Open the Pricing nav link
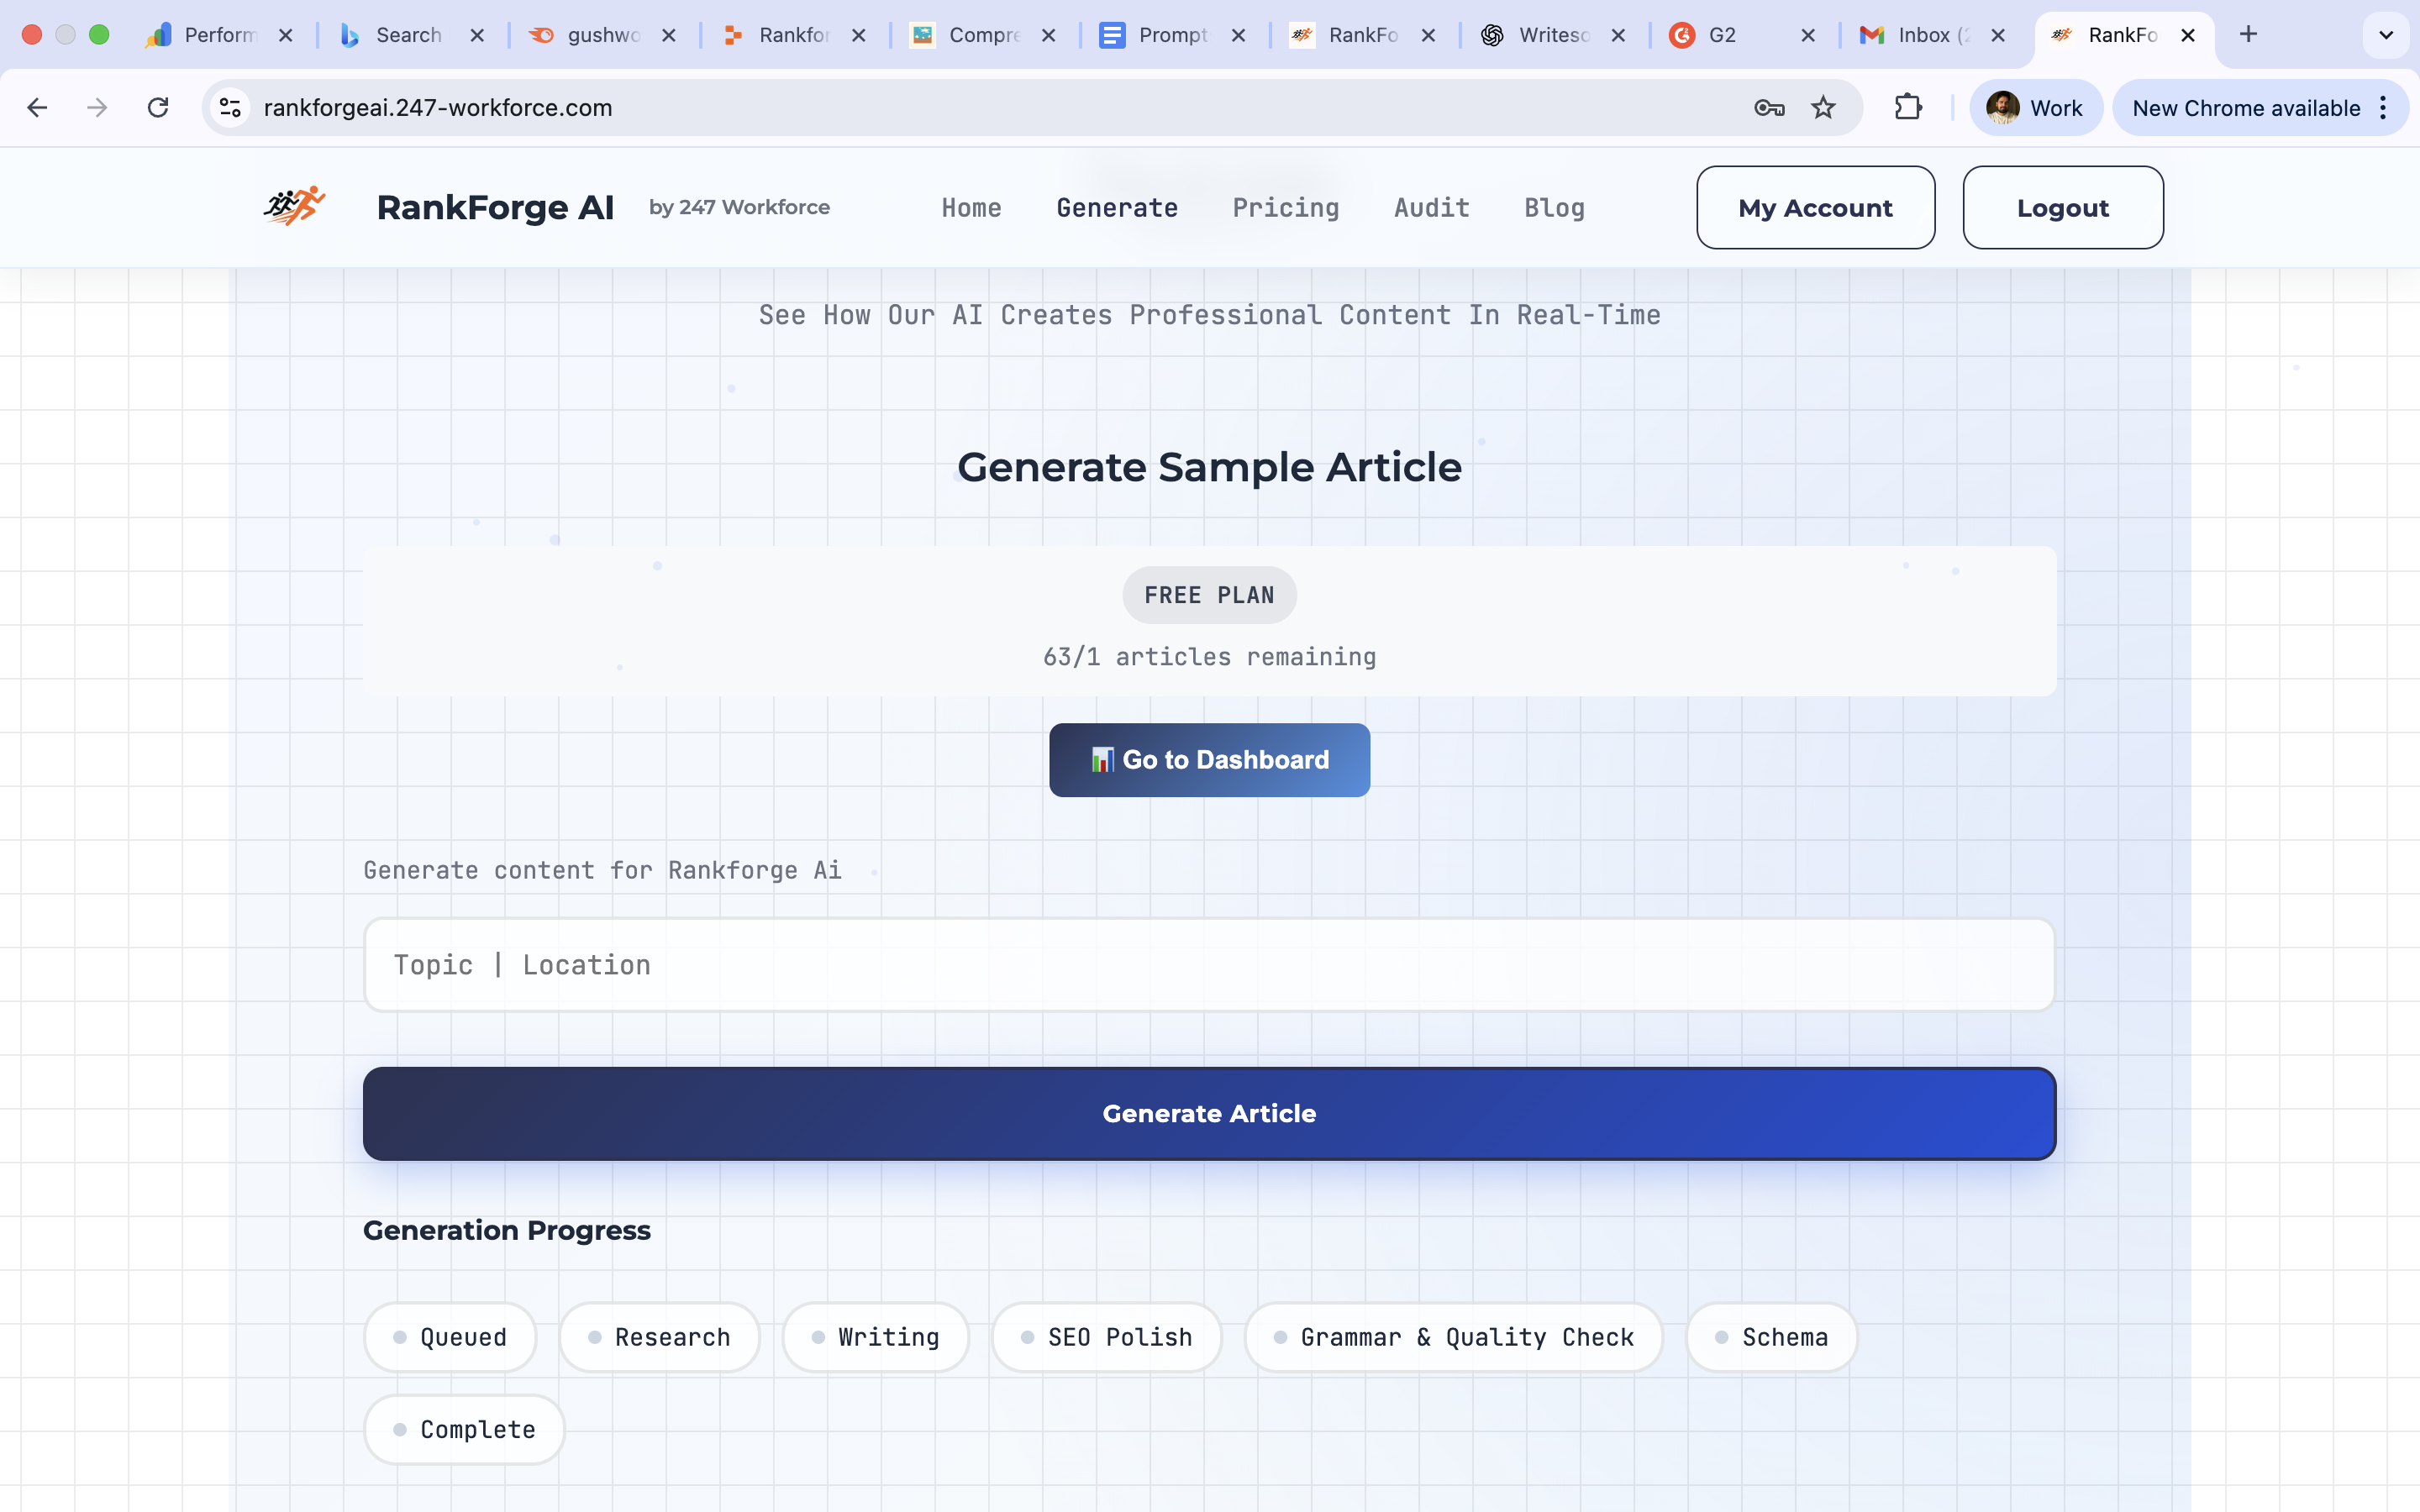Viewport: 2420px width, 1512px height. click(x=1285, y=208)
